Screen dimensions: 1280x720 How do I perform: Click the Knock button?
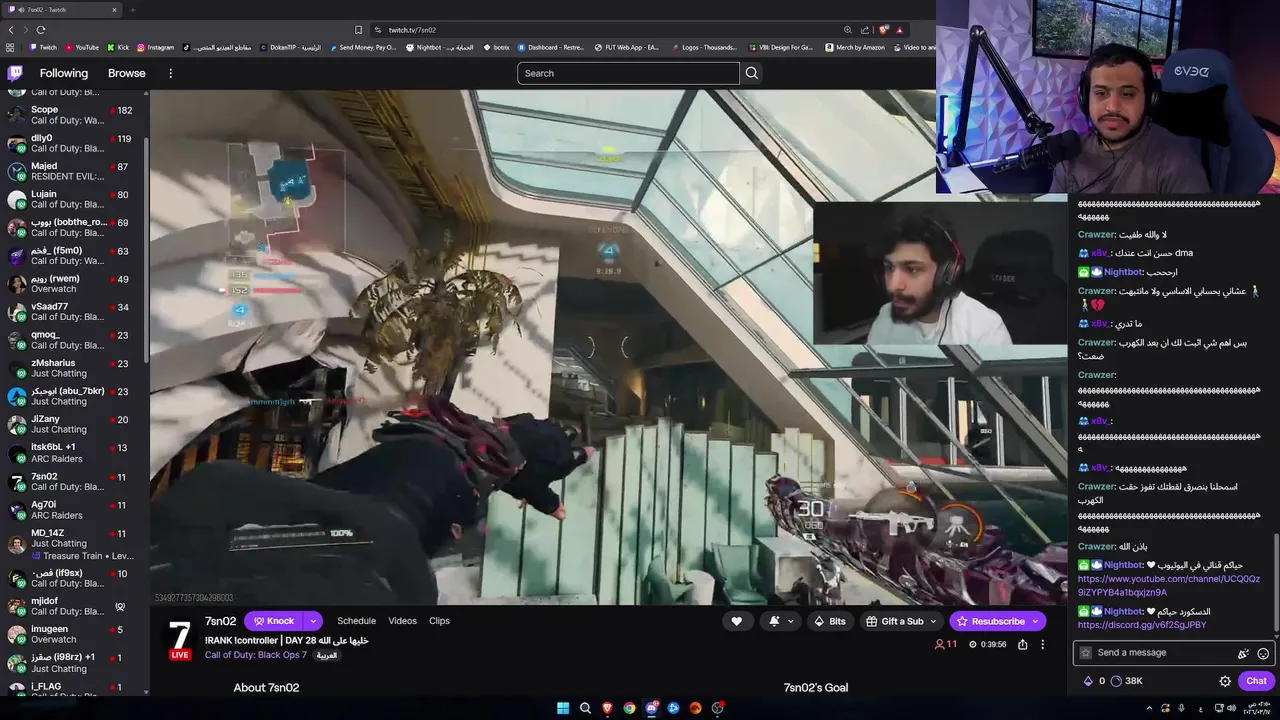pos(273,621)
